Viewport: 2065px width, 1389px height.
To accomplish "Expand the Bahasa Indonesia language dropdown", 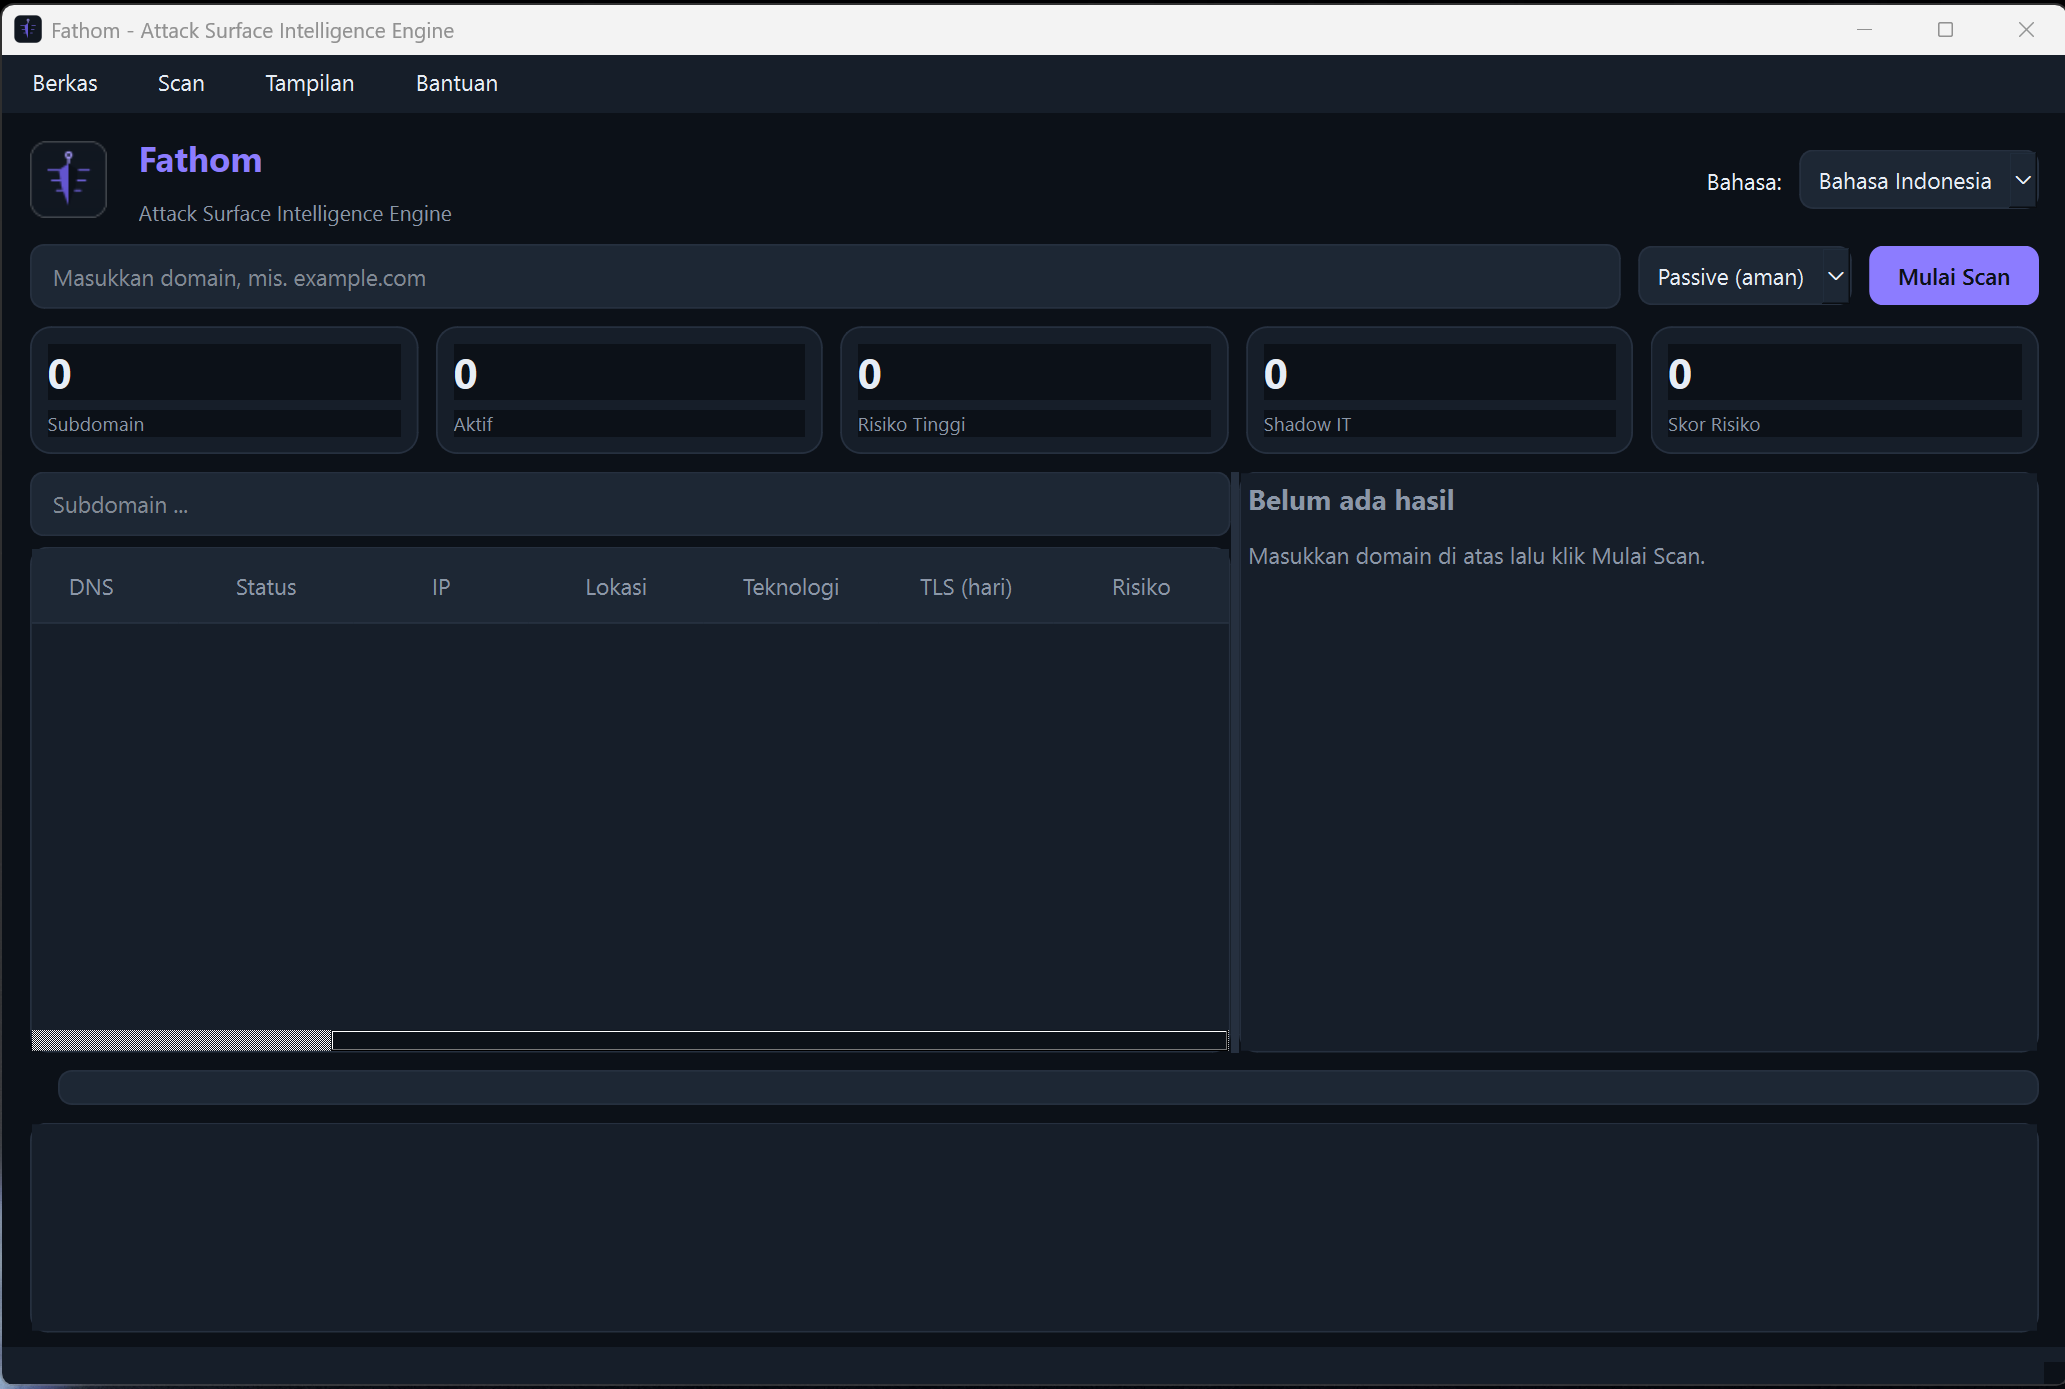I will click(1918, 180).
